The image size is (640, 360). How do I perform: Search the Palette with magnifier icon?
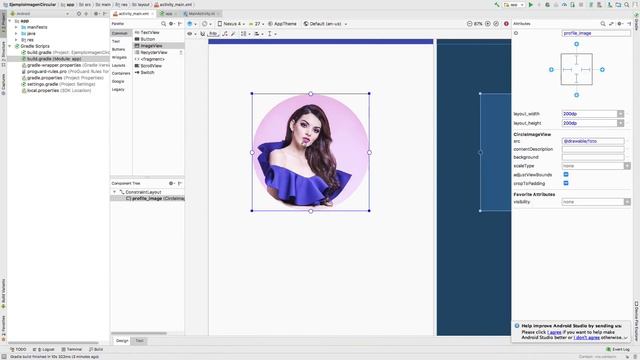(x=163, y=24)
